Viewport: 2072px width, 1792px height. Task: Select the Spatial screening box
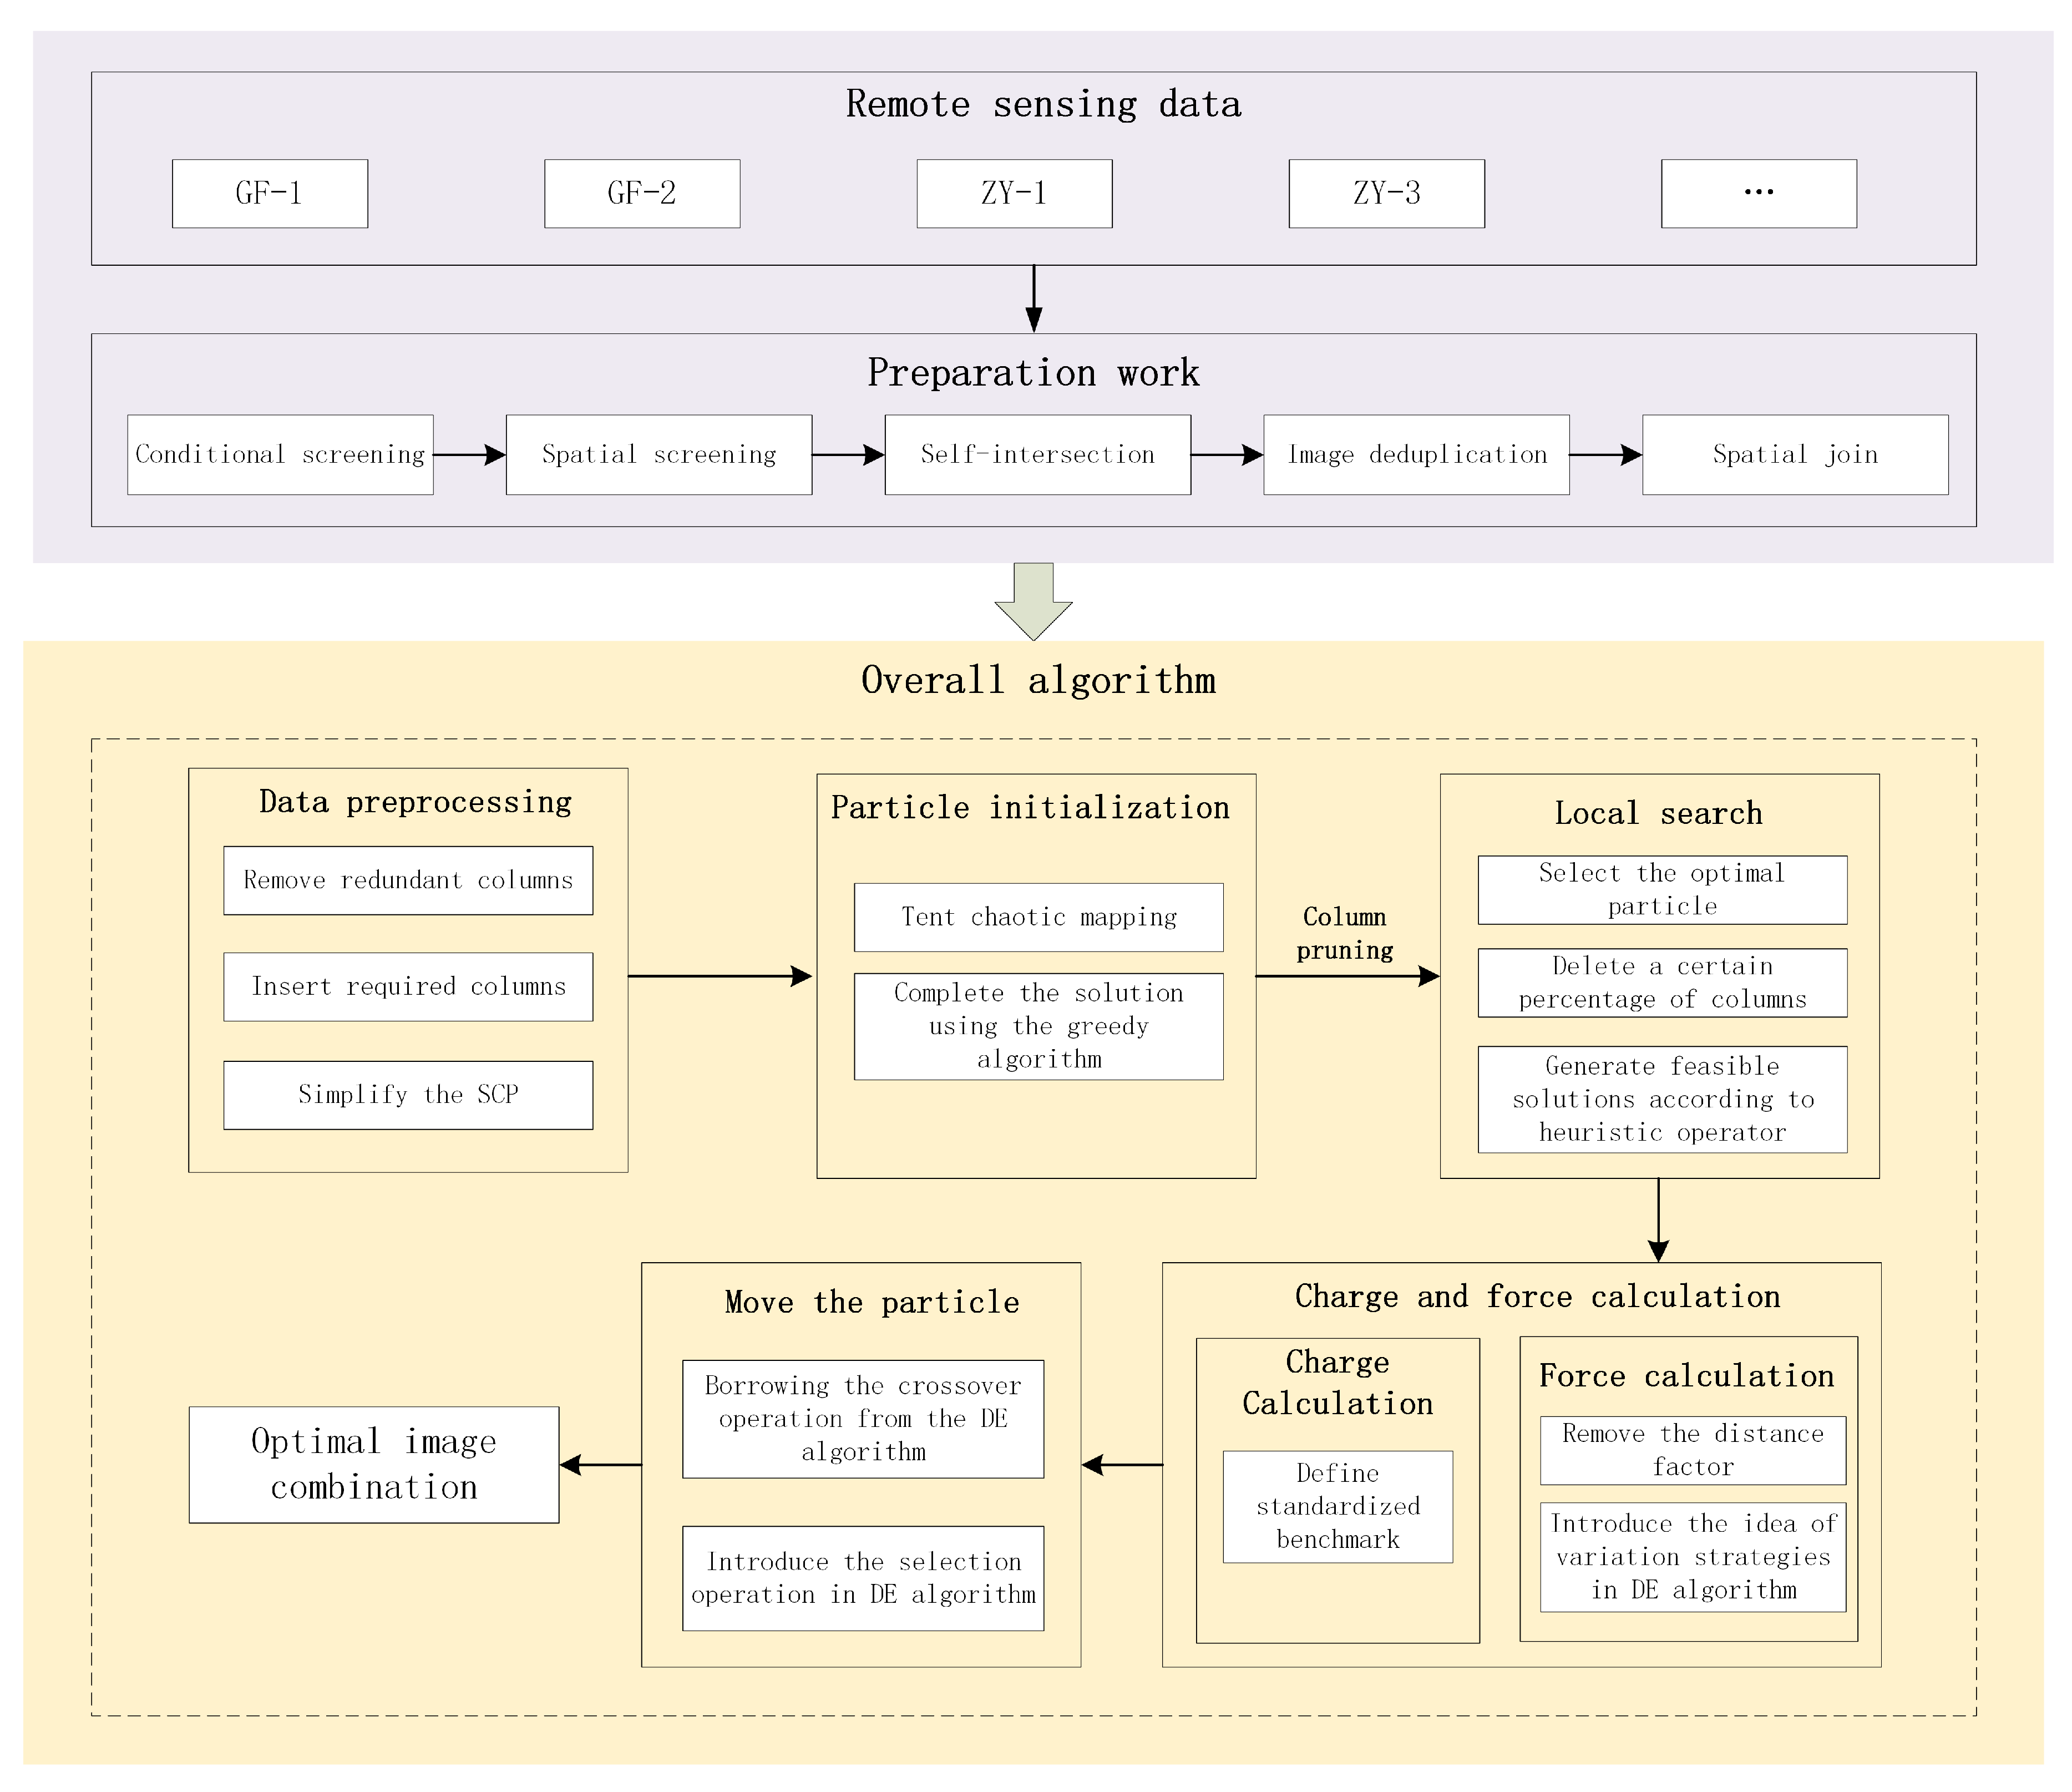(658, 455)
